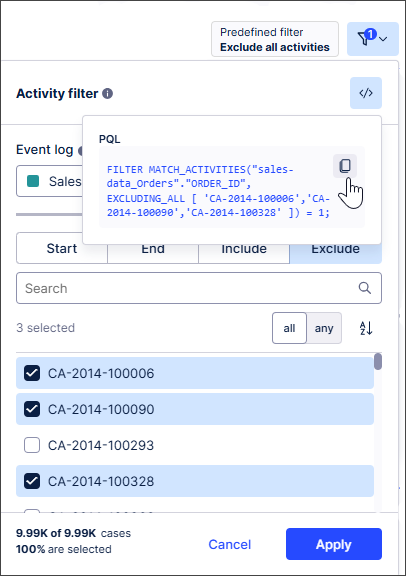Screen dimensions: 406x576
Task: Select the 'all' match option
Action: tap(289, 328)
